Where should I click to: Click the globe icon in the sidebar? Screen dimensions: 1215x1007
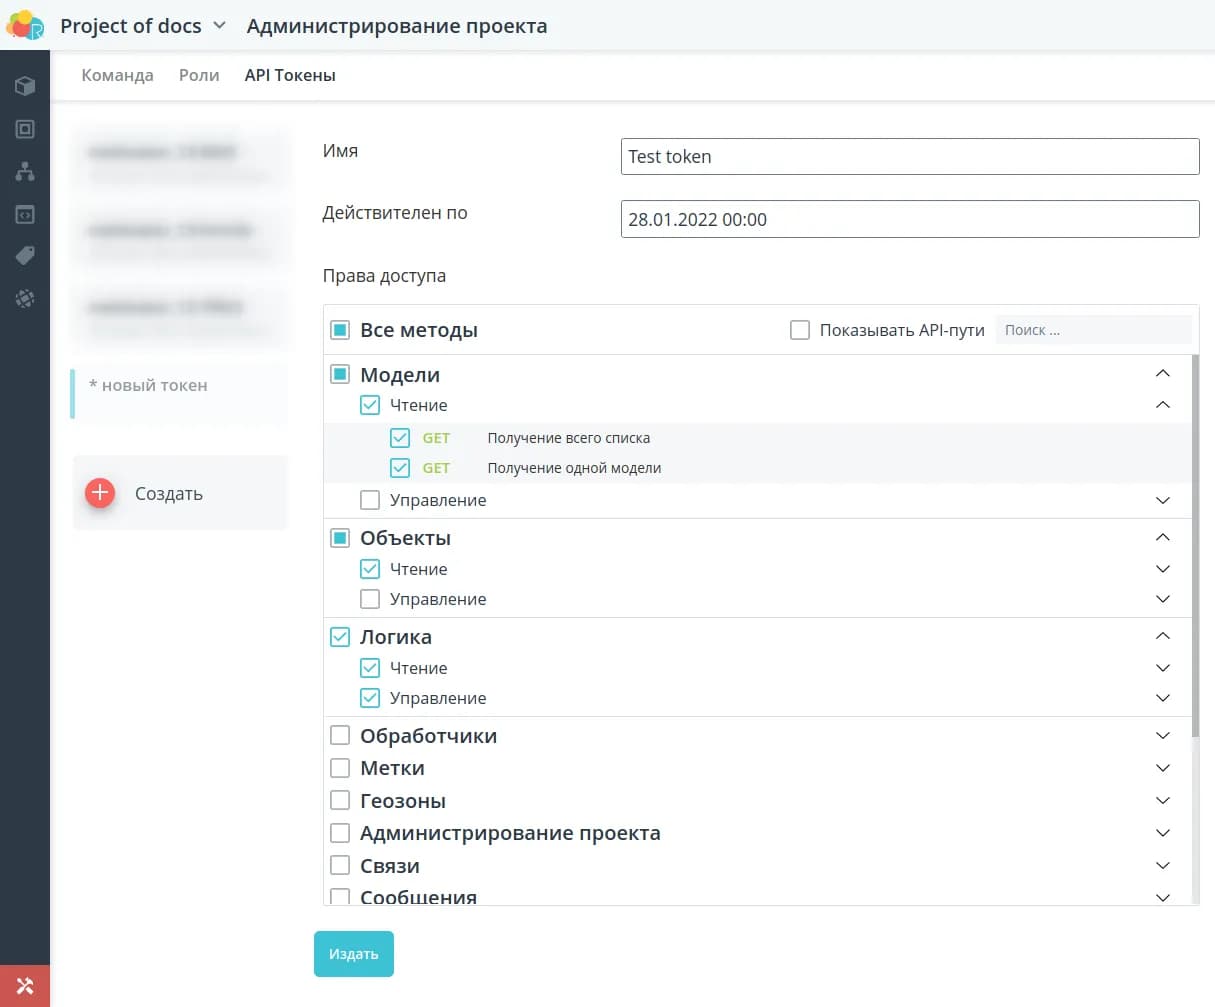pyautogui.click(x=25, y=298)
